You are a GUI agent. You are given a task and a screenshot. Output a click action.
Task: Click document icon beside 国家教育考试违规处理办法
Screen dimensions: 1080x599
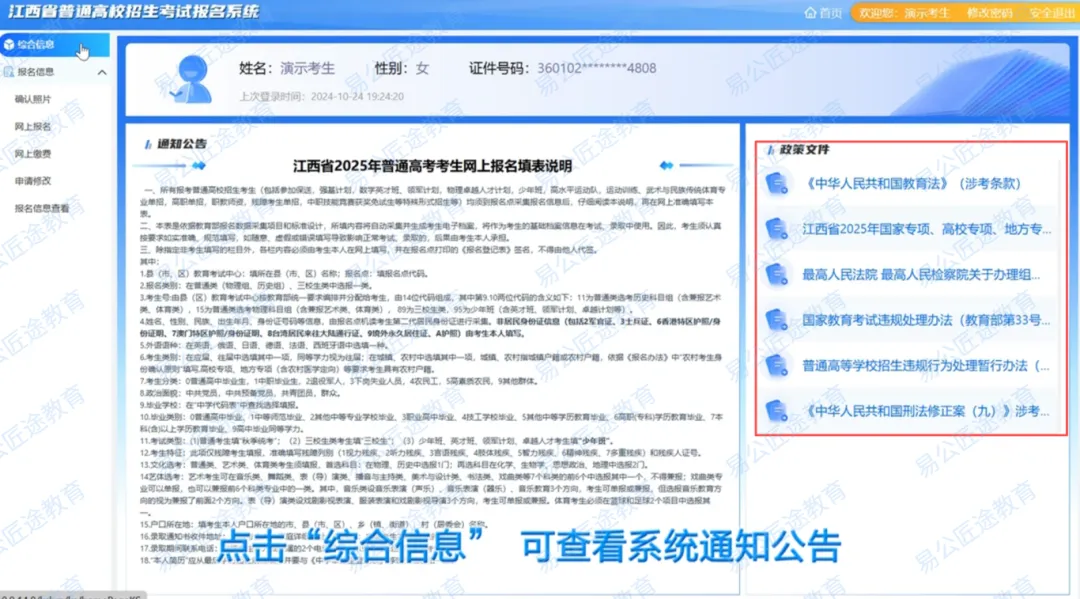click(777, 320)
